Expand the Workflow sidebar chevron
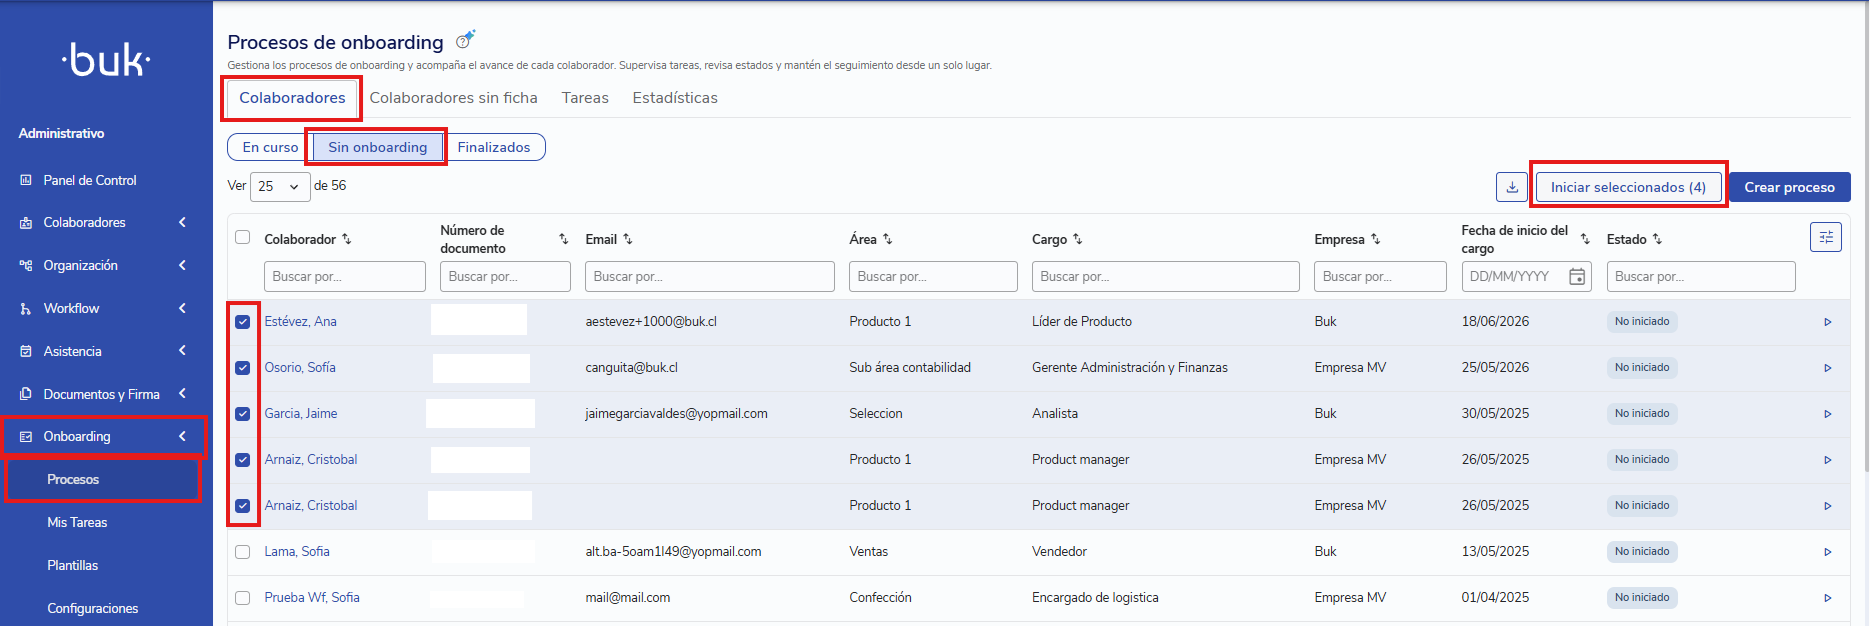This screenshot has width=1870, height=627. pyautogui.click(x=182, y=308)
